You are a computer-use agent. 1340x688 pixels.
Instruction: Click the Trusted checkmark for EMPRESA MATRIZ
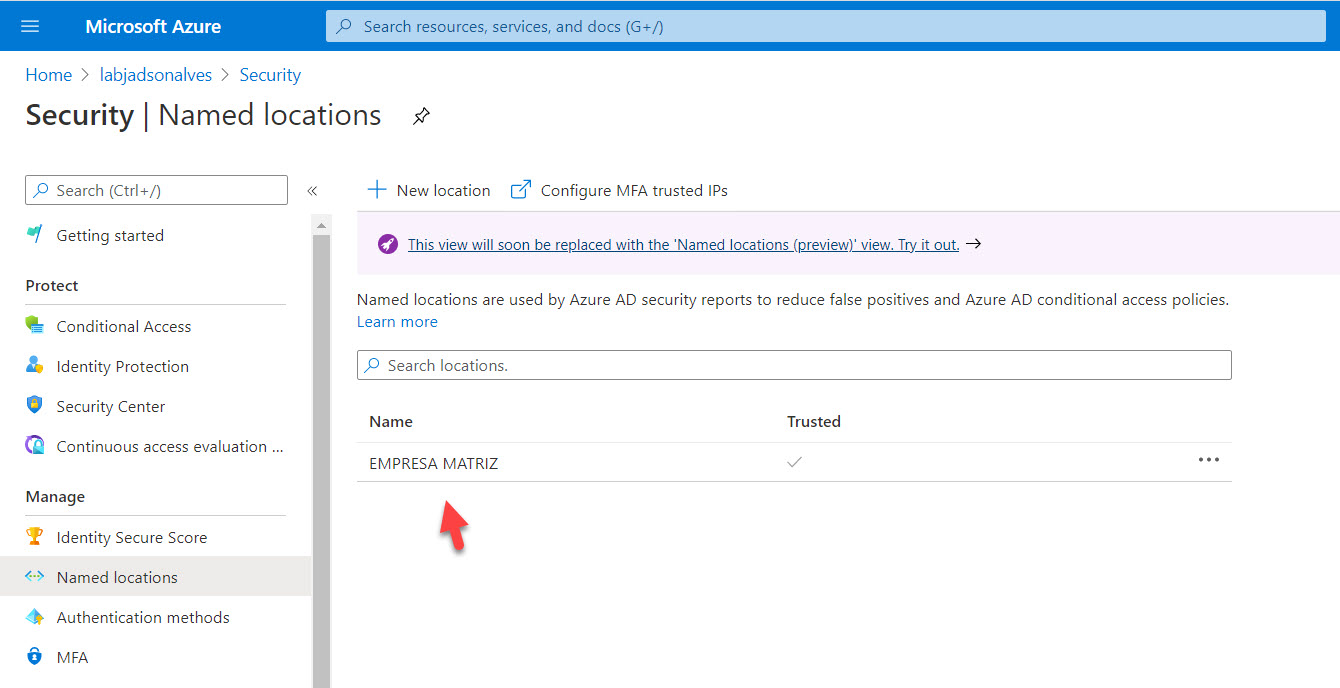(x=794, y=462)
